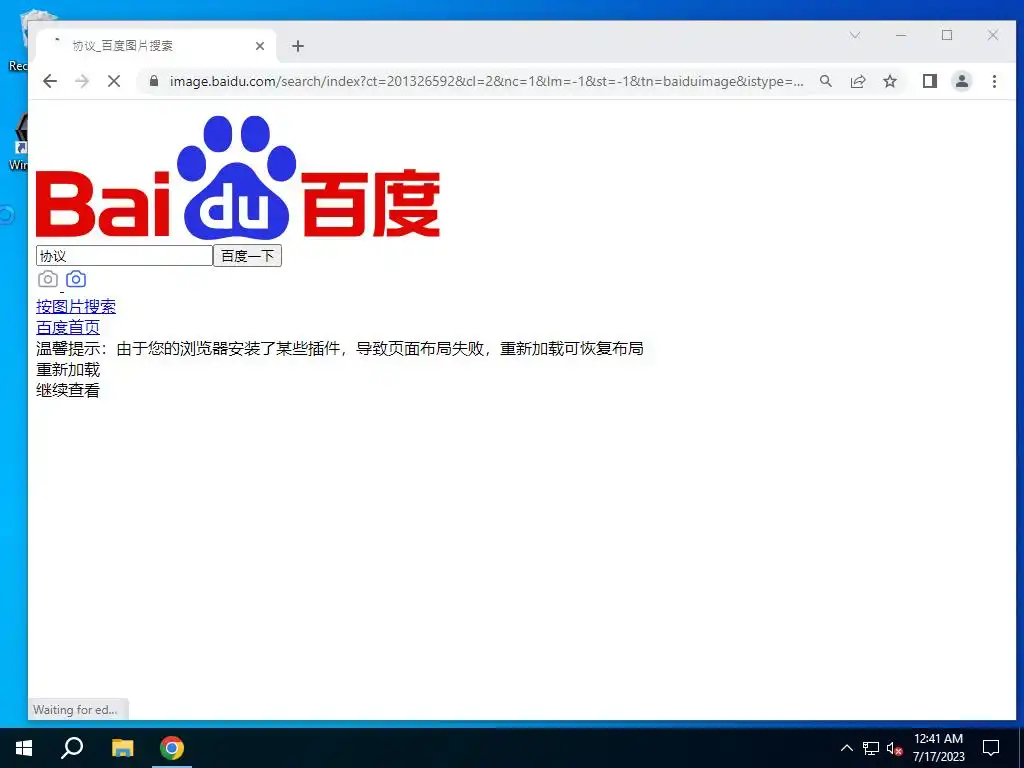Focus the search box containing 协议

point(124,256)
